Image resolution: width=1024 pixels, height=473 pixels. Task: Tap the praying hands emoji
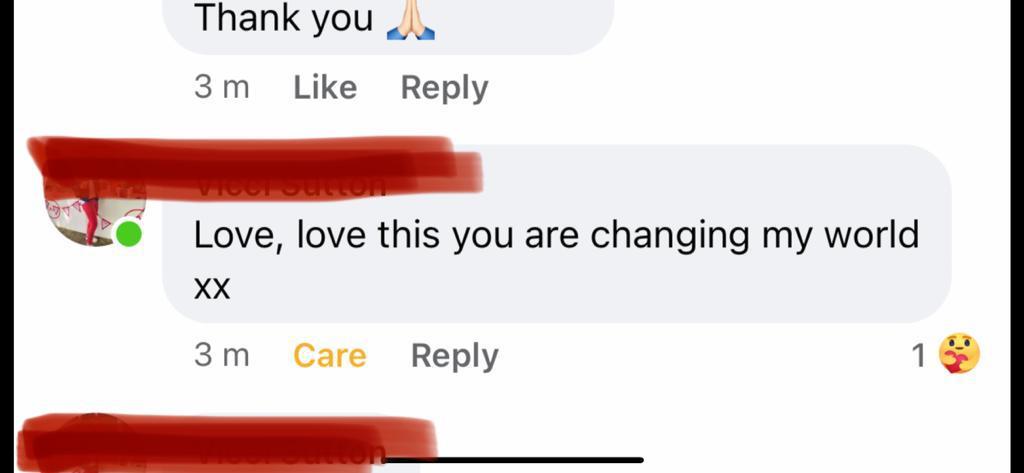click(x=411, y=20)
